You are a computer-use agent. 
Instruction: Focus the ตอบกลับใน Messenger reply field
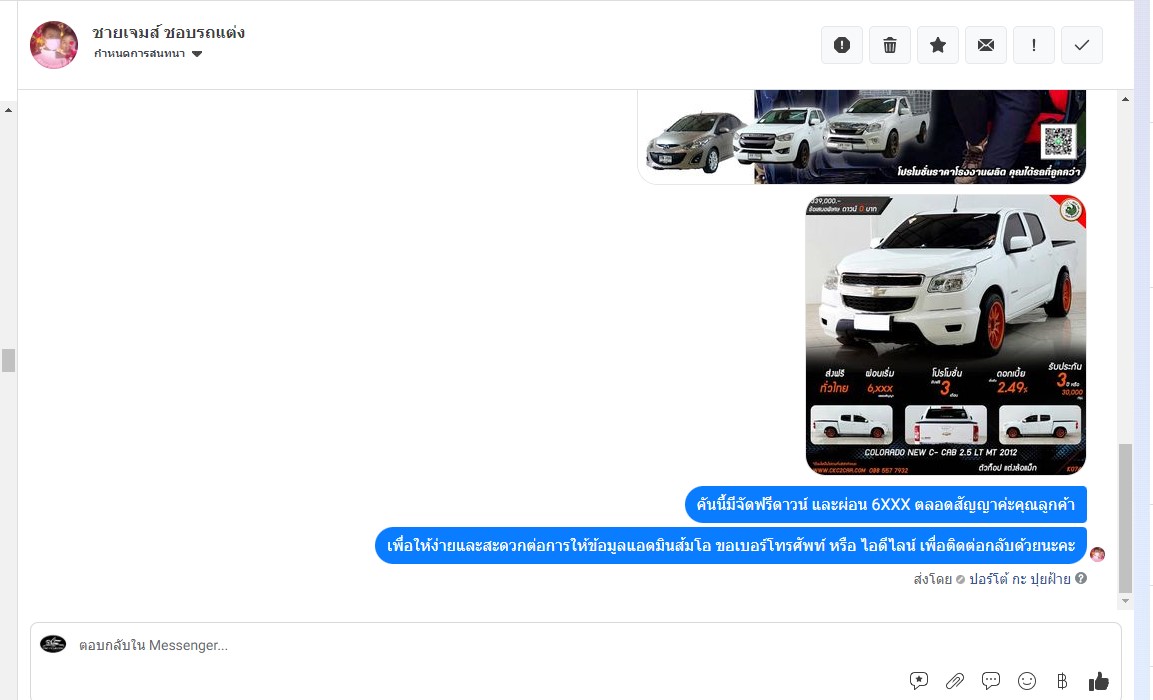(x=575, y=645)
